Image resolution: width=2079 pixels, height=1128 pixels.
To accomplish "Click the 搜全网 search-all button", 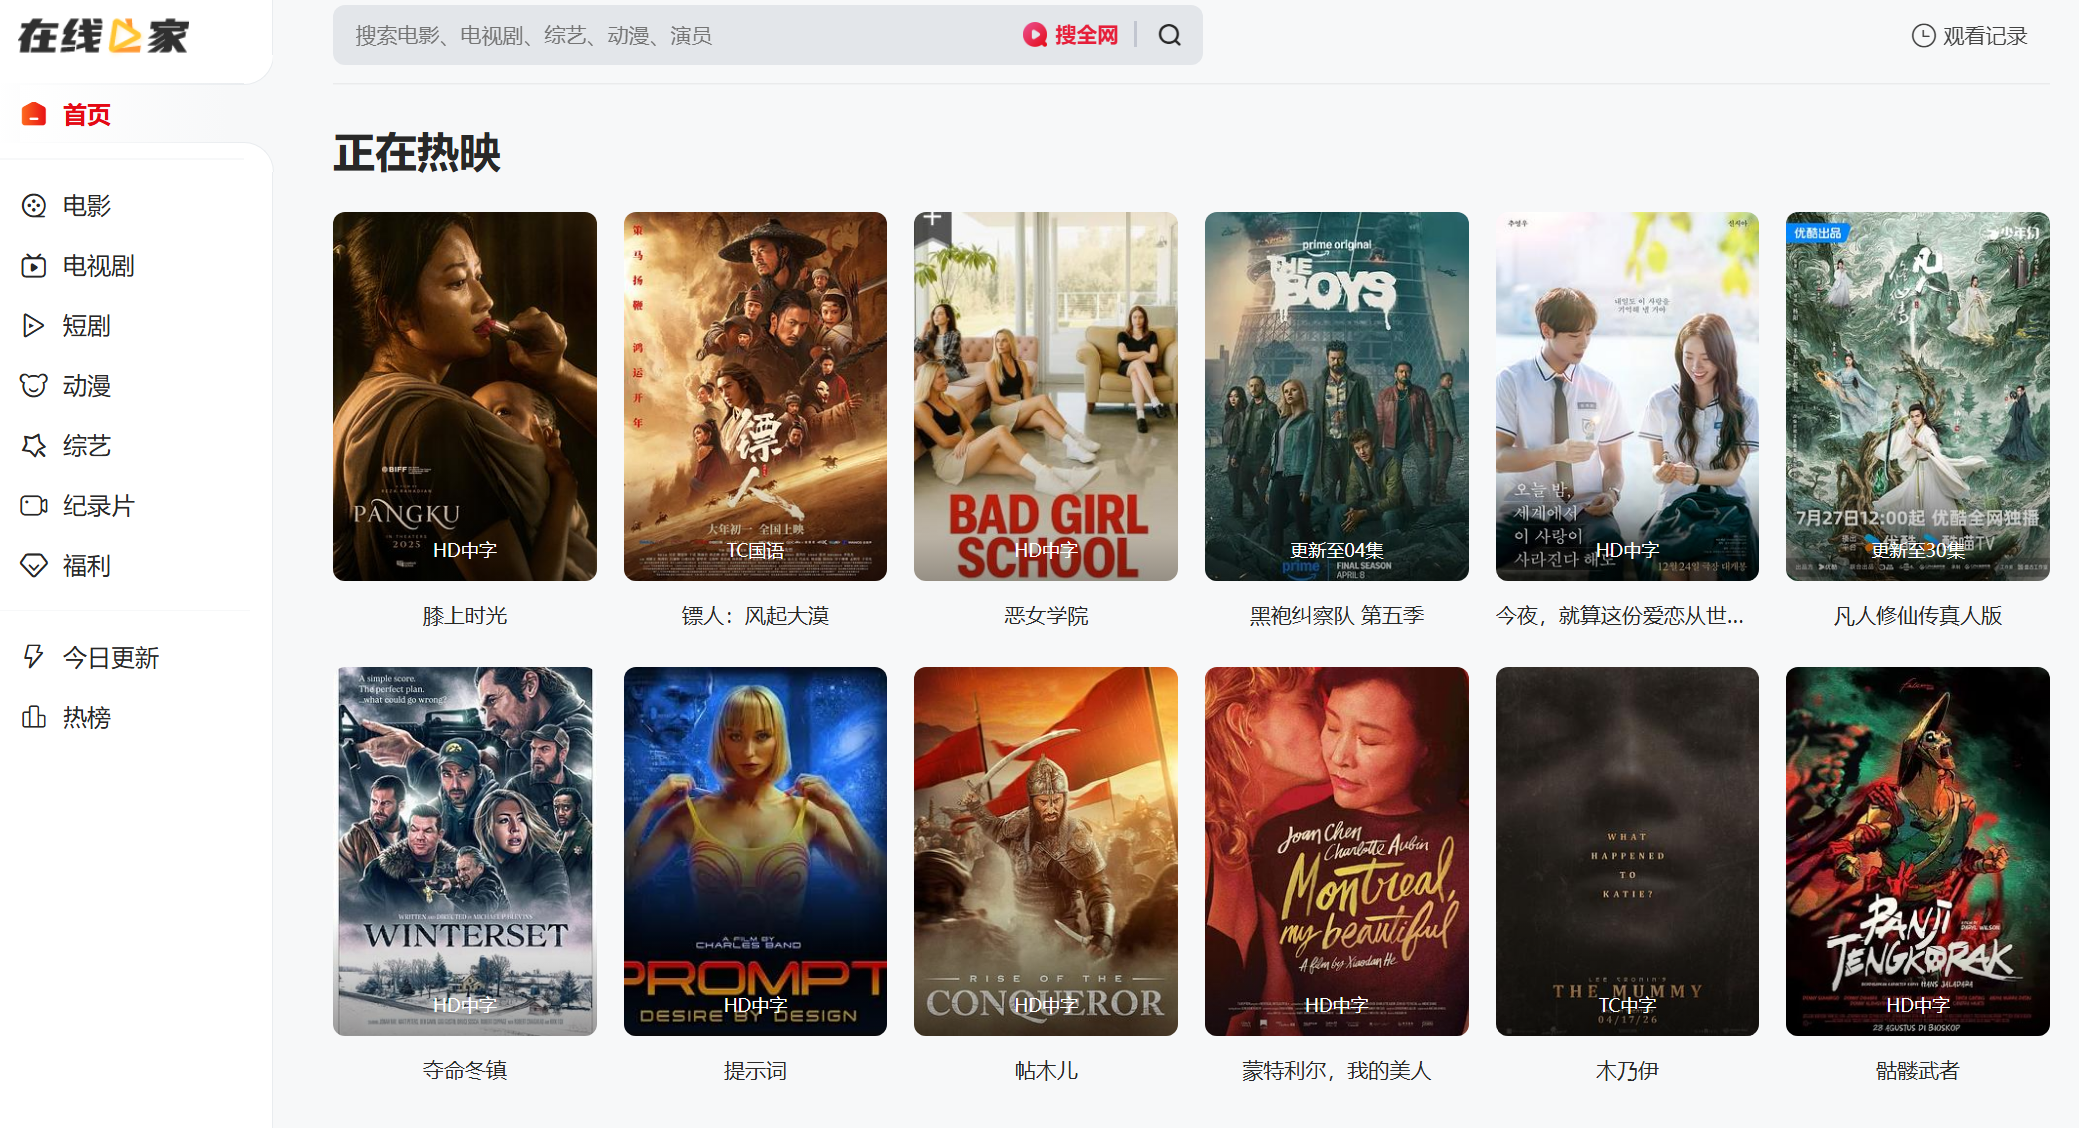I will click(x=1071, y=36).
